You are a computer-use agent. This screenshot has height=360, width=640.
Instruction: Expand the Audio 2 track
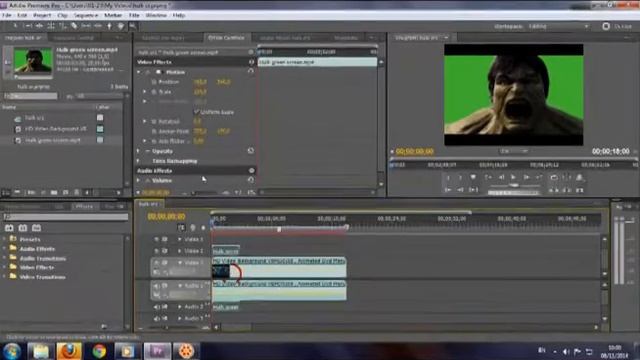[180, 307]
